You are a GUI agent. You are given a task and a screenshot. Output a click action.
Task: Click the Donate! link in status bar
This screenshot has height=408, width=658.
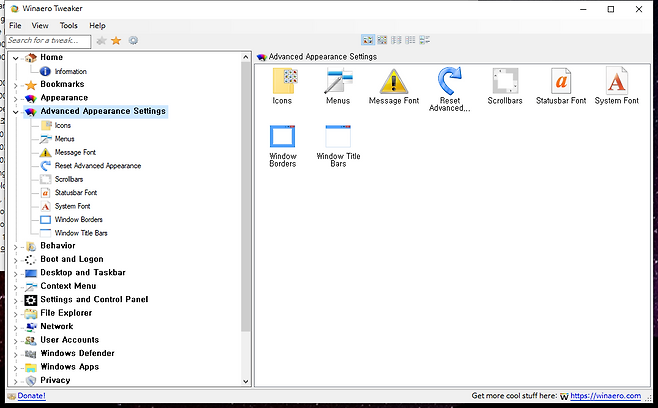click(31, 396)
